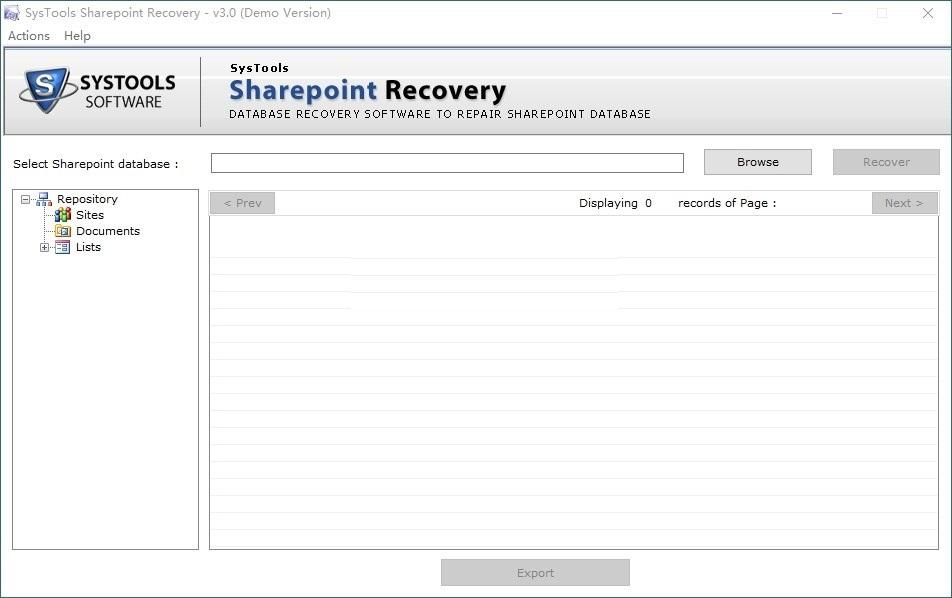Click the Browse button

tap(758, 162)
